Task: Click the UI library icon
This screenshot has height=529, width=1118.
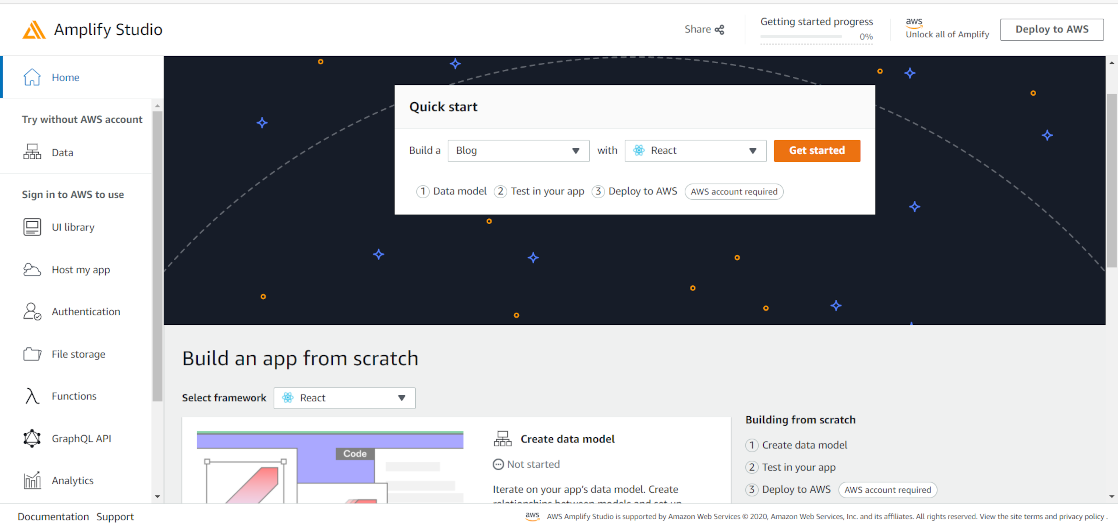Action: click(32, 227)
